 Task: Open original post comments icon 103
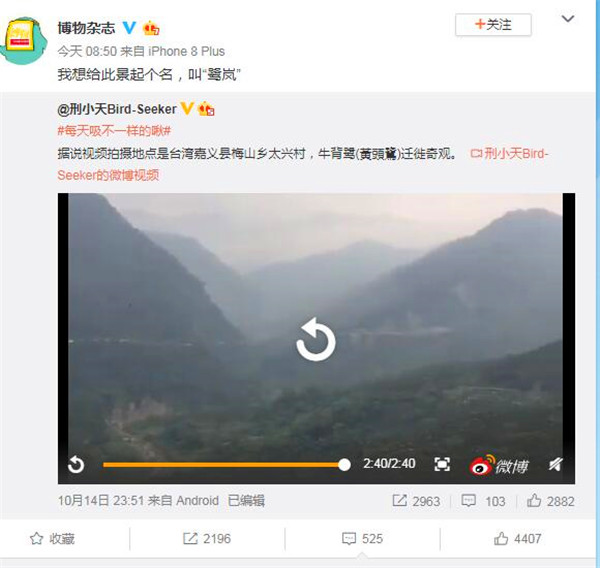point(483,501)
